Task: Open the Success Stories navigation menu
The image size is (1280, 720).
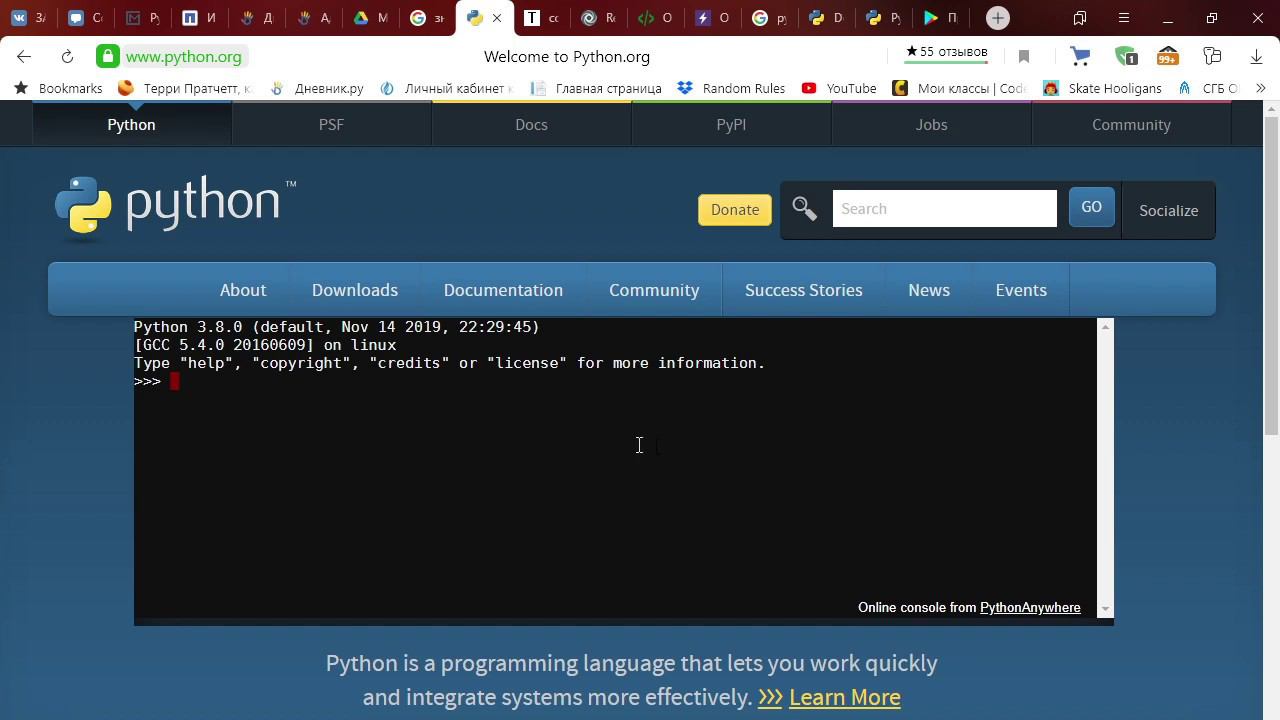Action: [x=804, y=290]
